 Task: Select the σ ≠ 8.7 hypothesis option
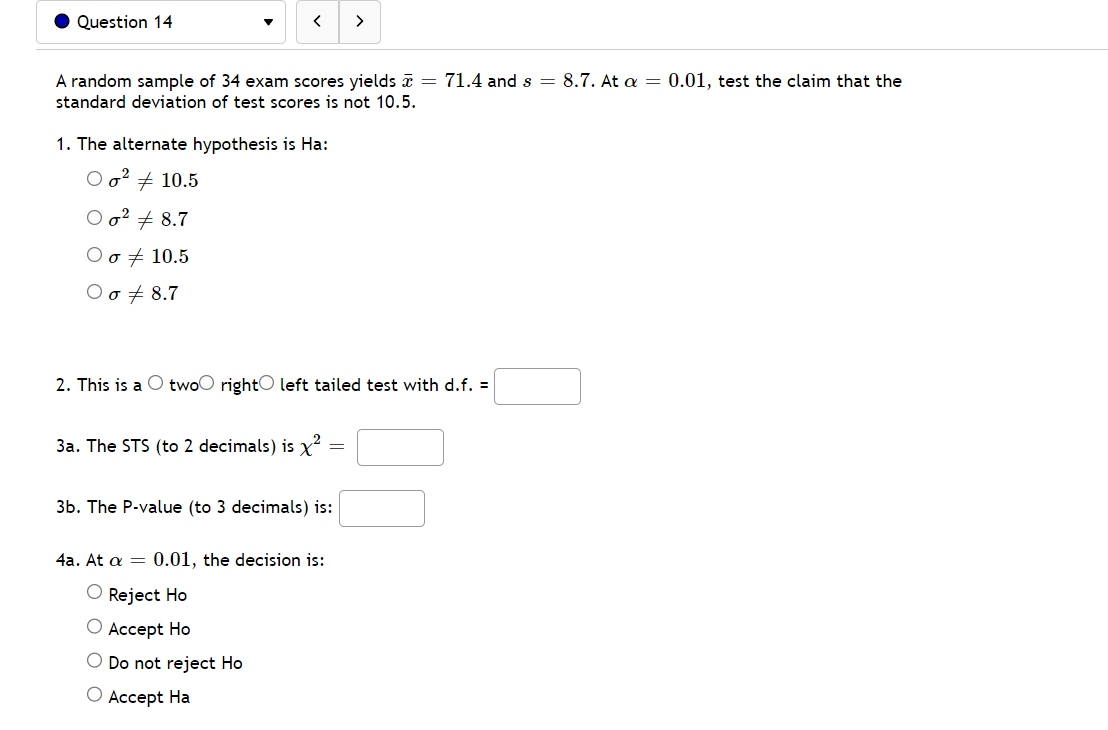coord(94,291)
